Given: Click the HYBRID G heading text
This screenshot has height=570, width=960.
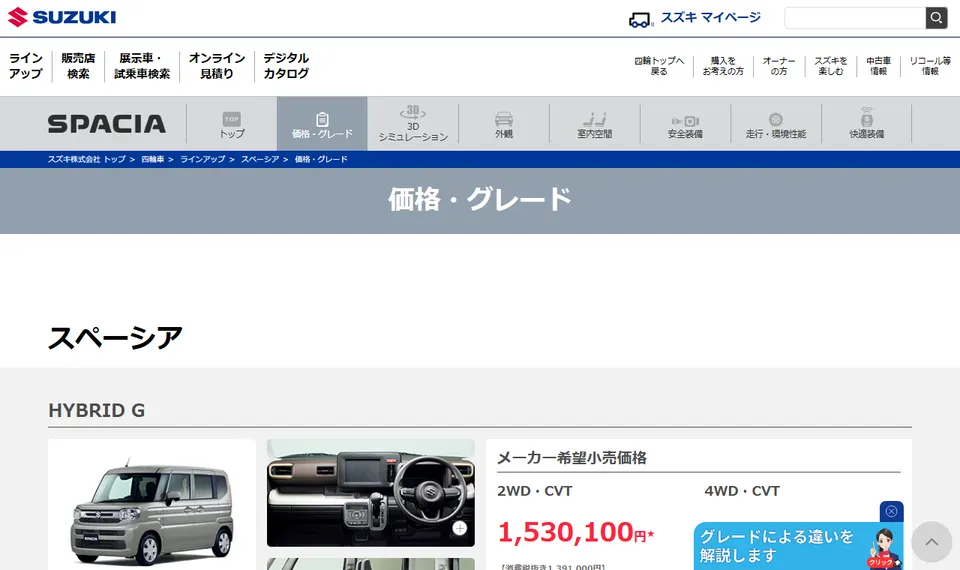Looking at the screenshot, I should [x=97, y=410].
